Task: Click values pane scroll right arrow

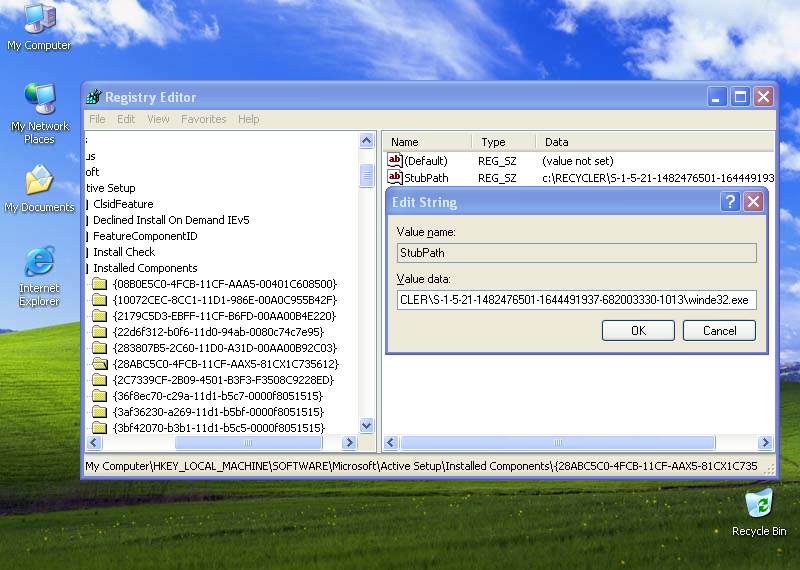Action: pos(765,442)
